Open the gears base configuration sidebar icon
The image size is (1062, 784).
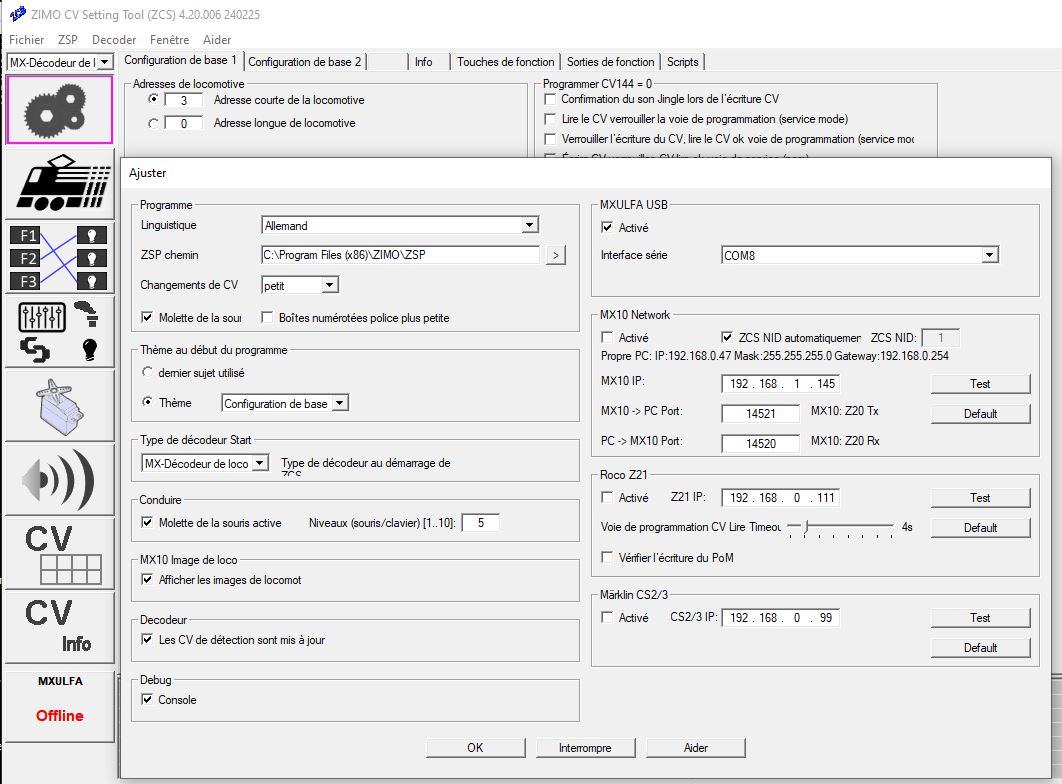[x=60, y=110]
